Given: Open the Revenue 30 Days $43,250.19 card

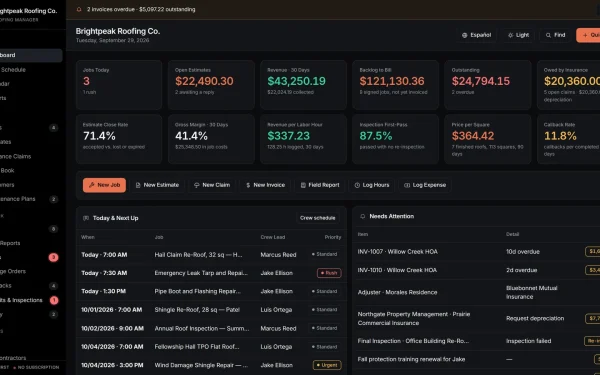Looking at the screenshot, I should point(303,85).
